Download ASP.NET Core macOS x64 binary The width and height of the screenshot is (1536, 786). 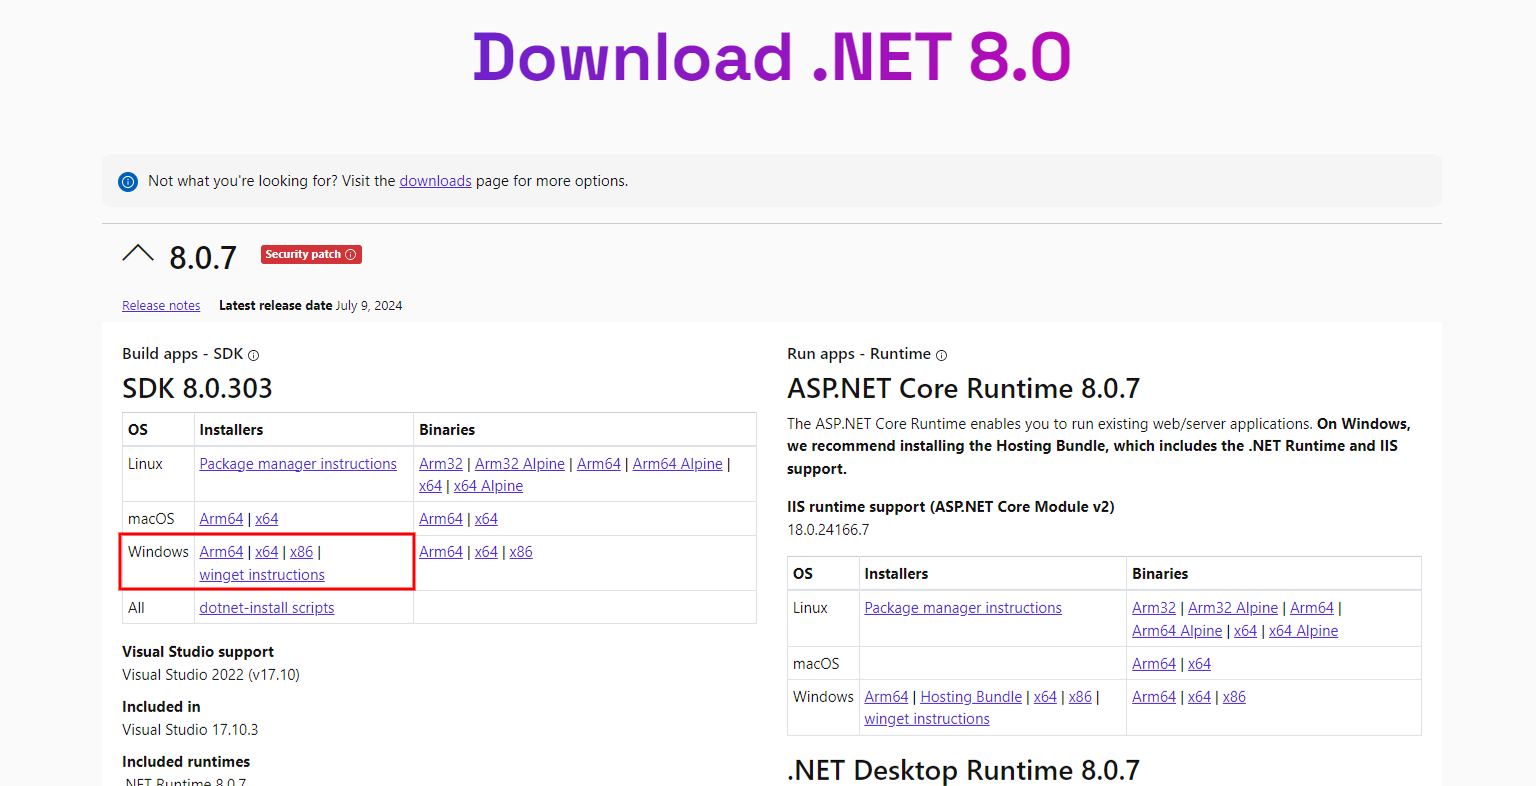tap(1199, 664)
